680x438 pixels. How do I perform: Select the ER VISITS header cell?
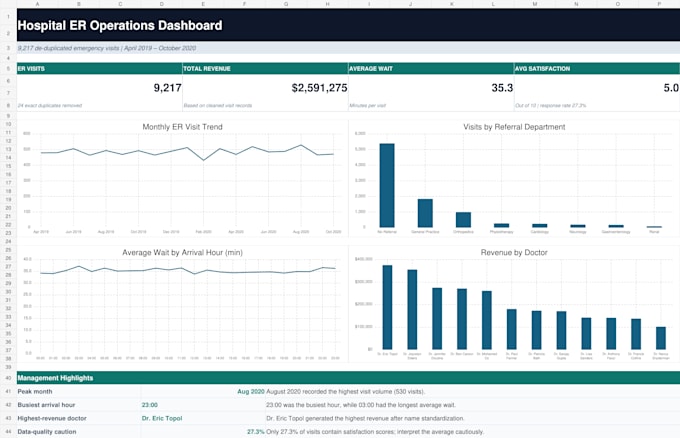pos(99,69)
